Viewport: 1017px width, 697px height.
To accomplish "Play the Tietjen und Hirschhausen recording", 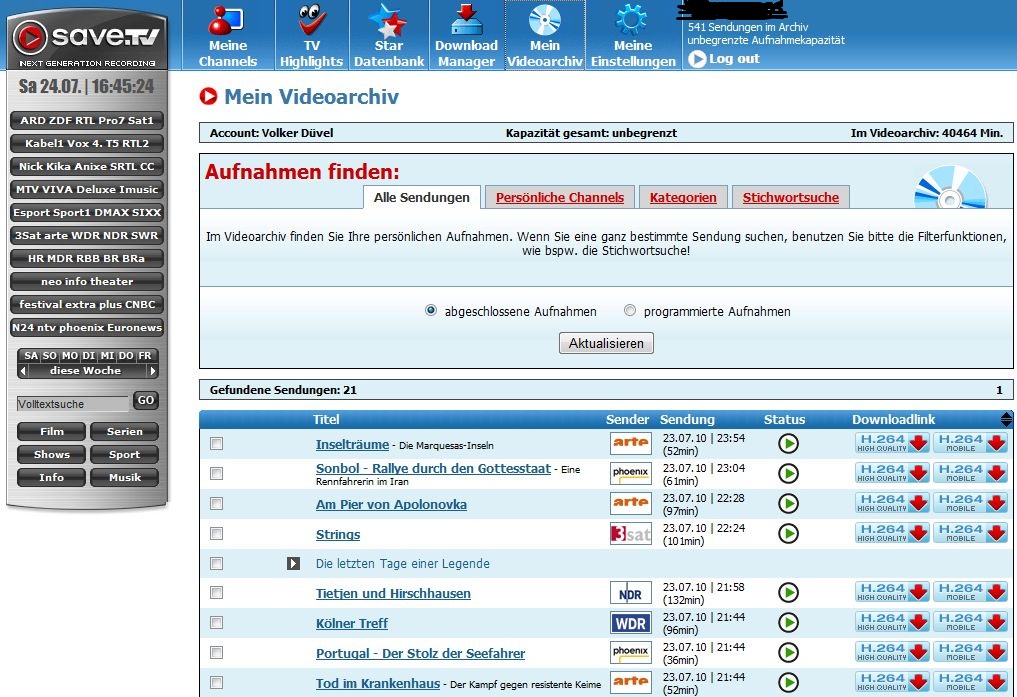I will click(788, 593).
